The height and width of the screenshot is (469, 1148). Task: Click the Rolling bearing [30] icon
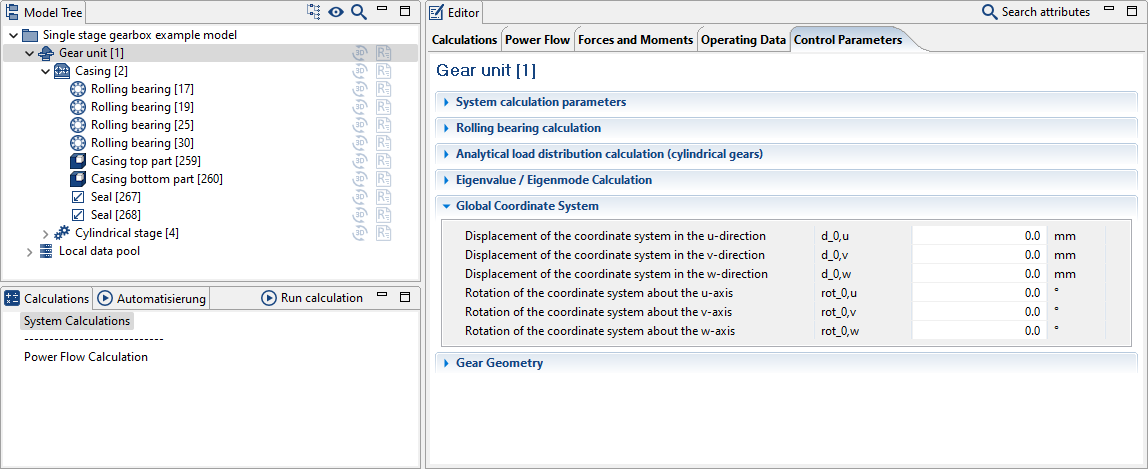pos(78,143)
